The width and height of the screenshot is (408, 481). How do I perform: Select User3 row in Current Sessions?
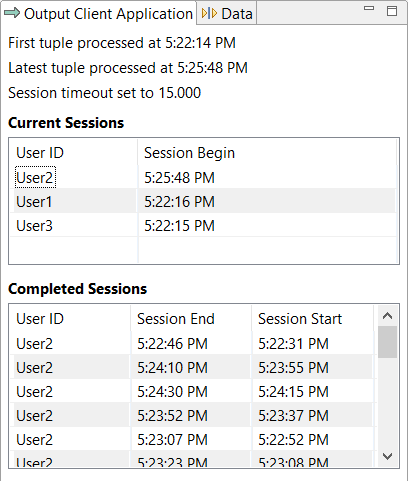coord(204,225)
